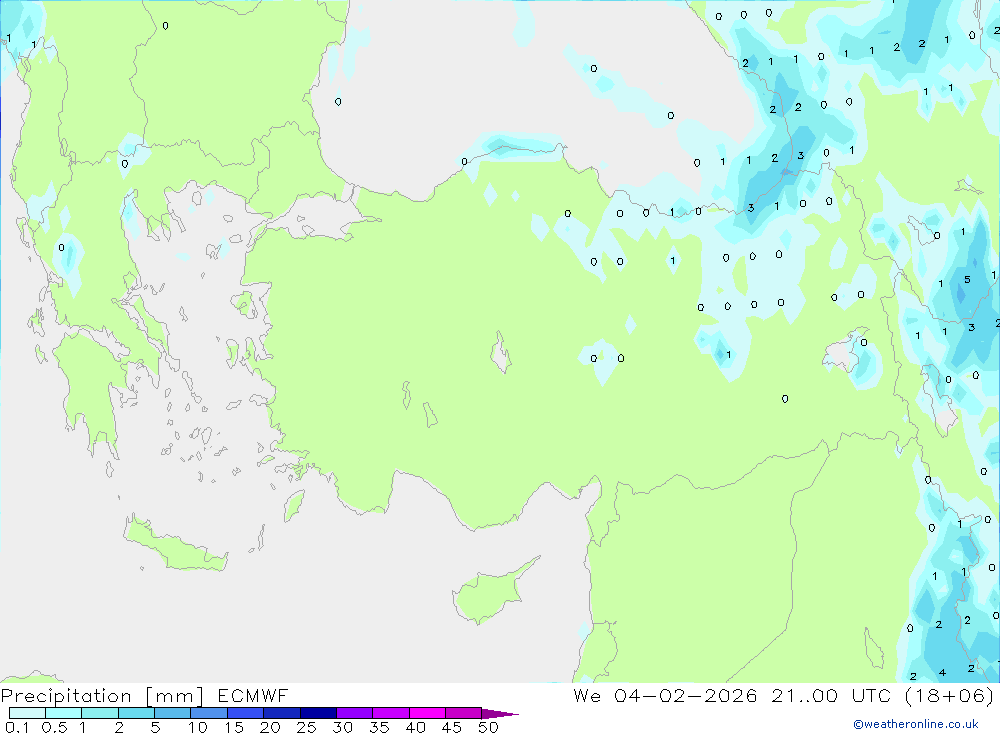Select the 30–35 mm purple legend swatch
Viewport: 1000px width, 733px height.
tap(354, 713)
